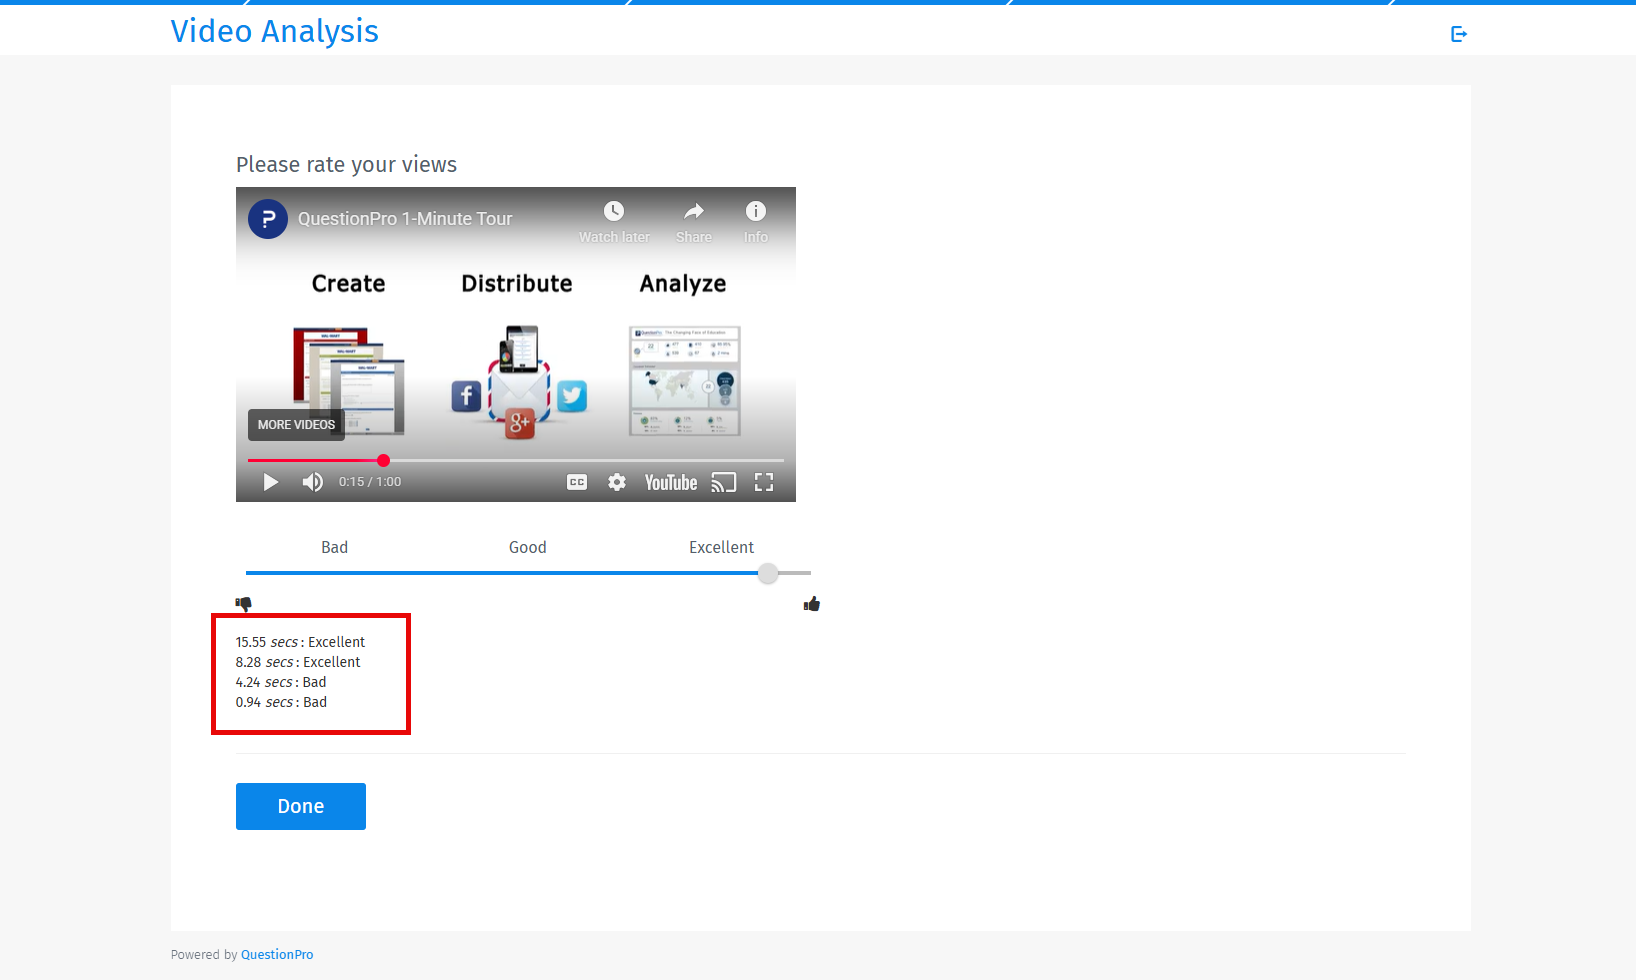Play the video

click(x=270, y=482)
